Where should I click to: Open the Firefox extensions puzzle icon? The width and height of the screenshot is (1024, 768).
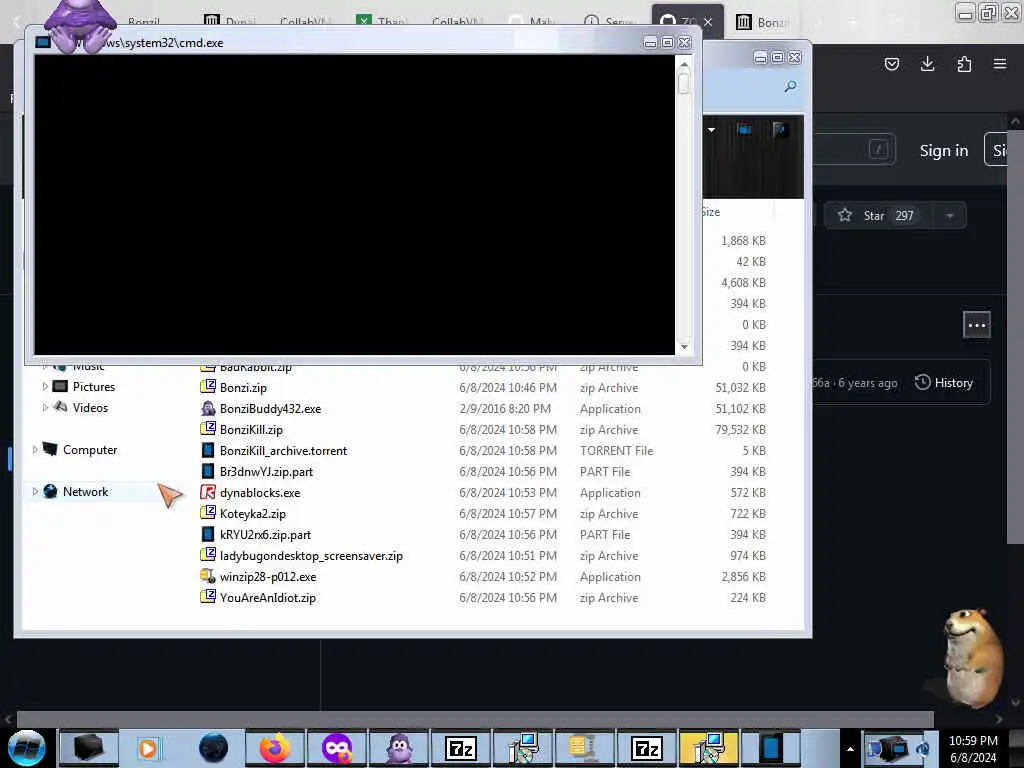point(964,64)
